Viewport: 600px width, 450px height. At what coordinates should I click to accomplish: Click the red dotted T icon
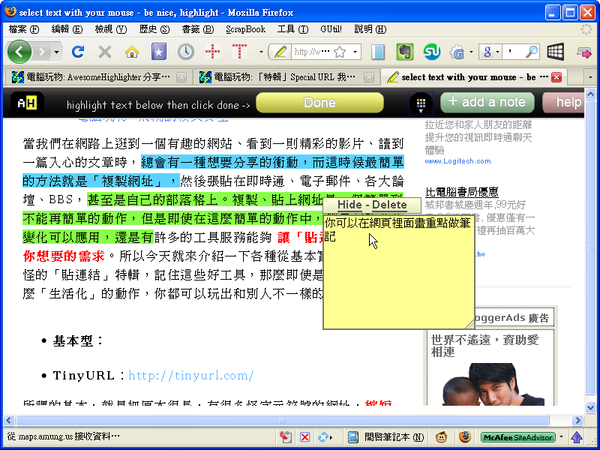(240, 52)
